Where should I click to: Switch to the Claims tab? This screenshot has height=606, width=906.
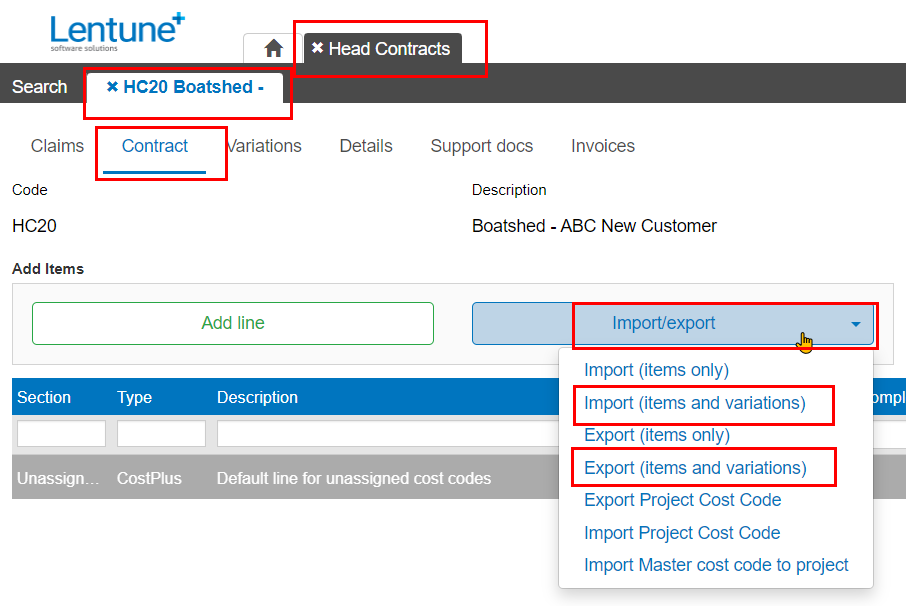pos(56,146)
